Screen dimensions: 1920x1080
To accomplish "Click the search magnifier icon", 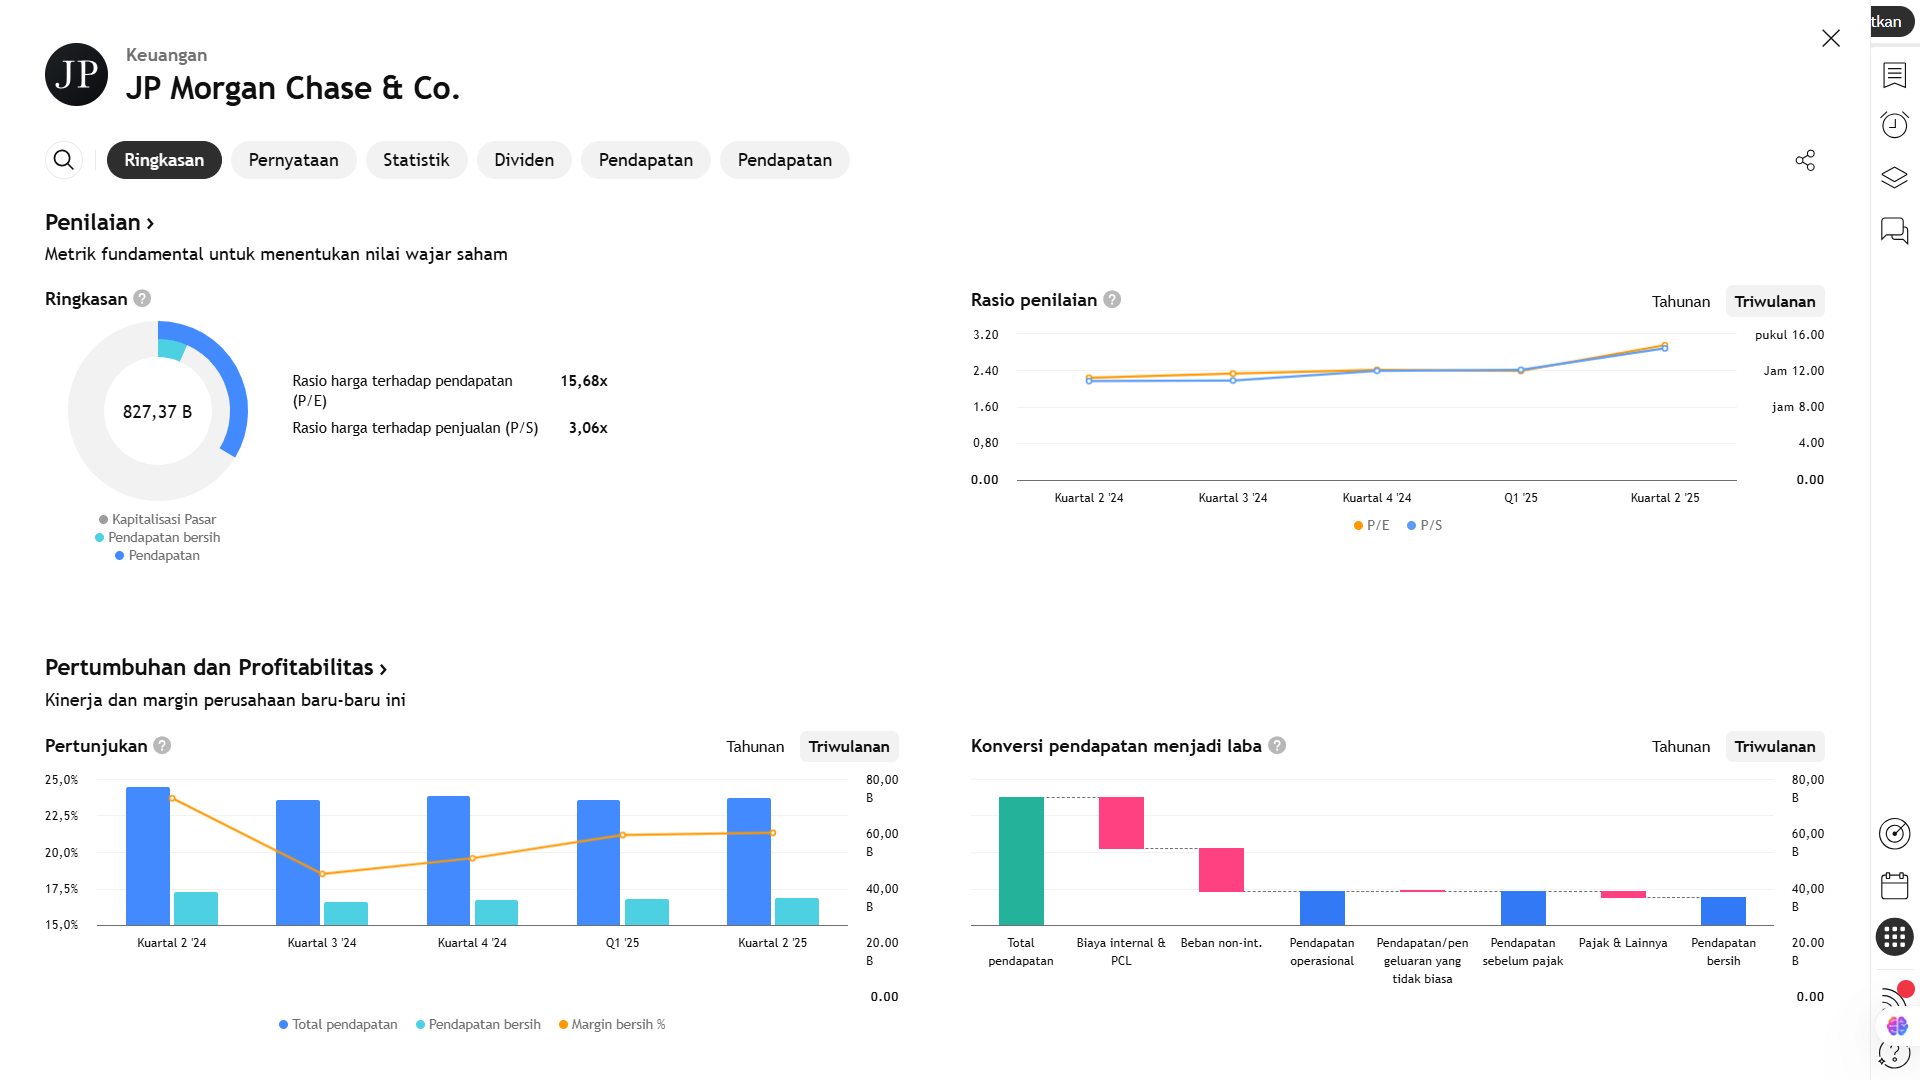I will [x=63, y=160].
